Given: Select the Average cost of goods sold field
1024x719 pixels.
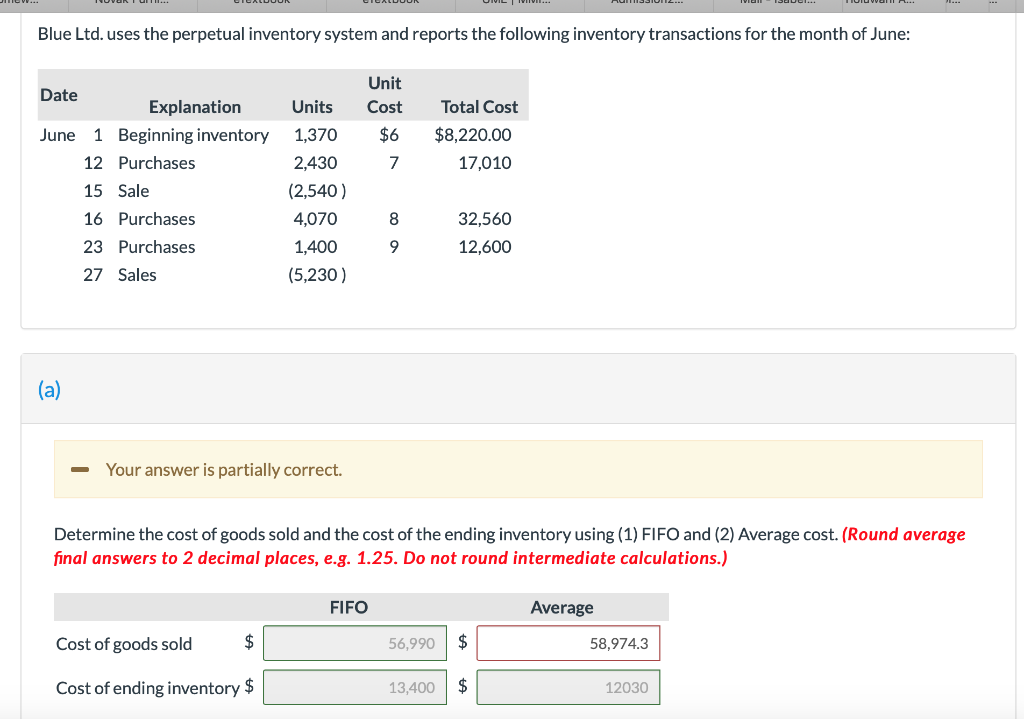Looking at the screenshot, I should 568,643.
